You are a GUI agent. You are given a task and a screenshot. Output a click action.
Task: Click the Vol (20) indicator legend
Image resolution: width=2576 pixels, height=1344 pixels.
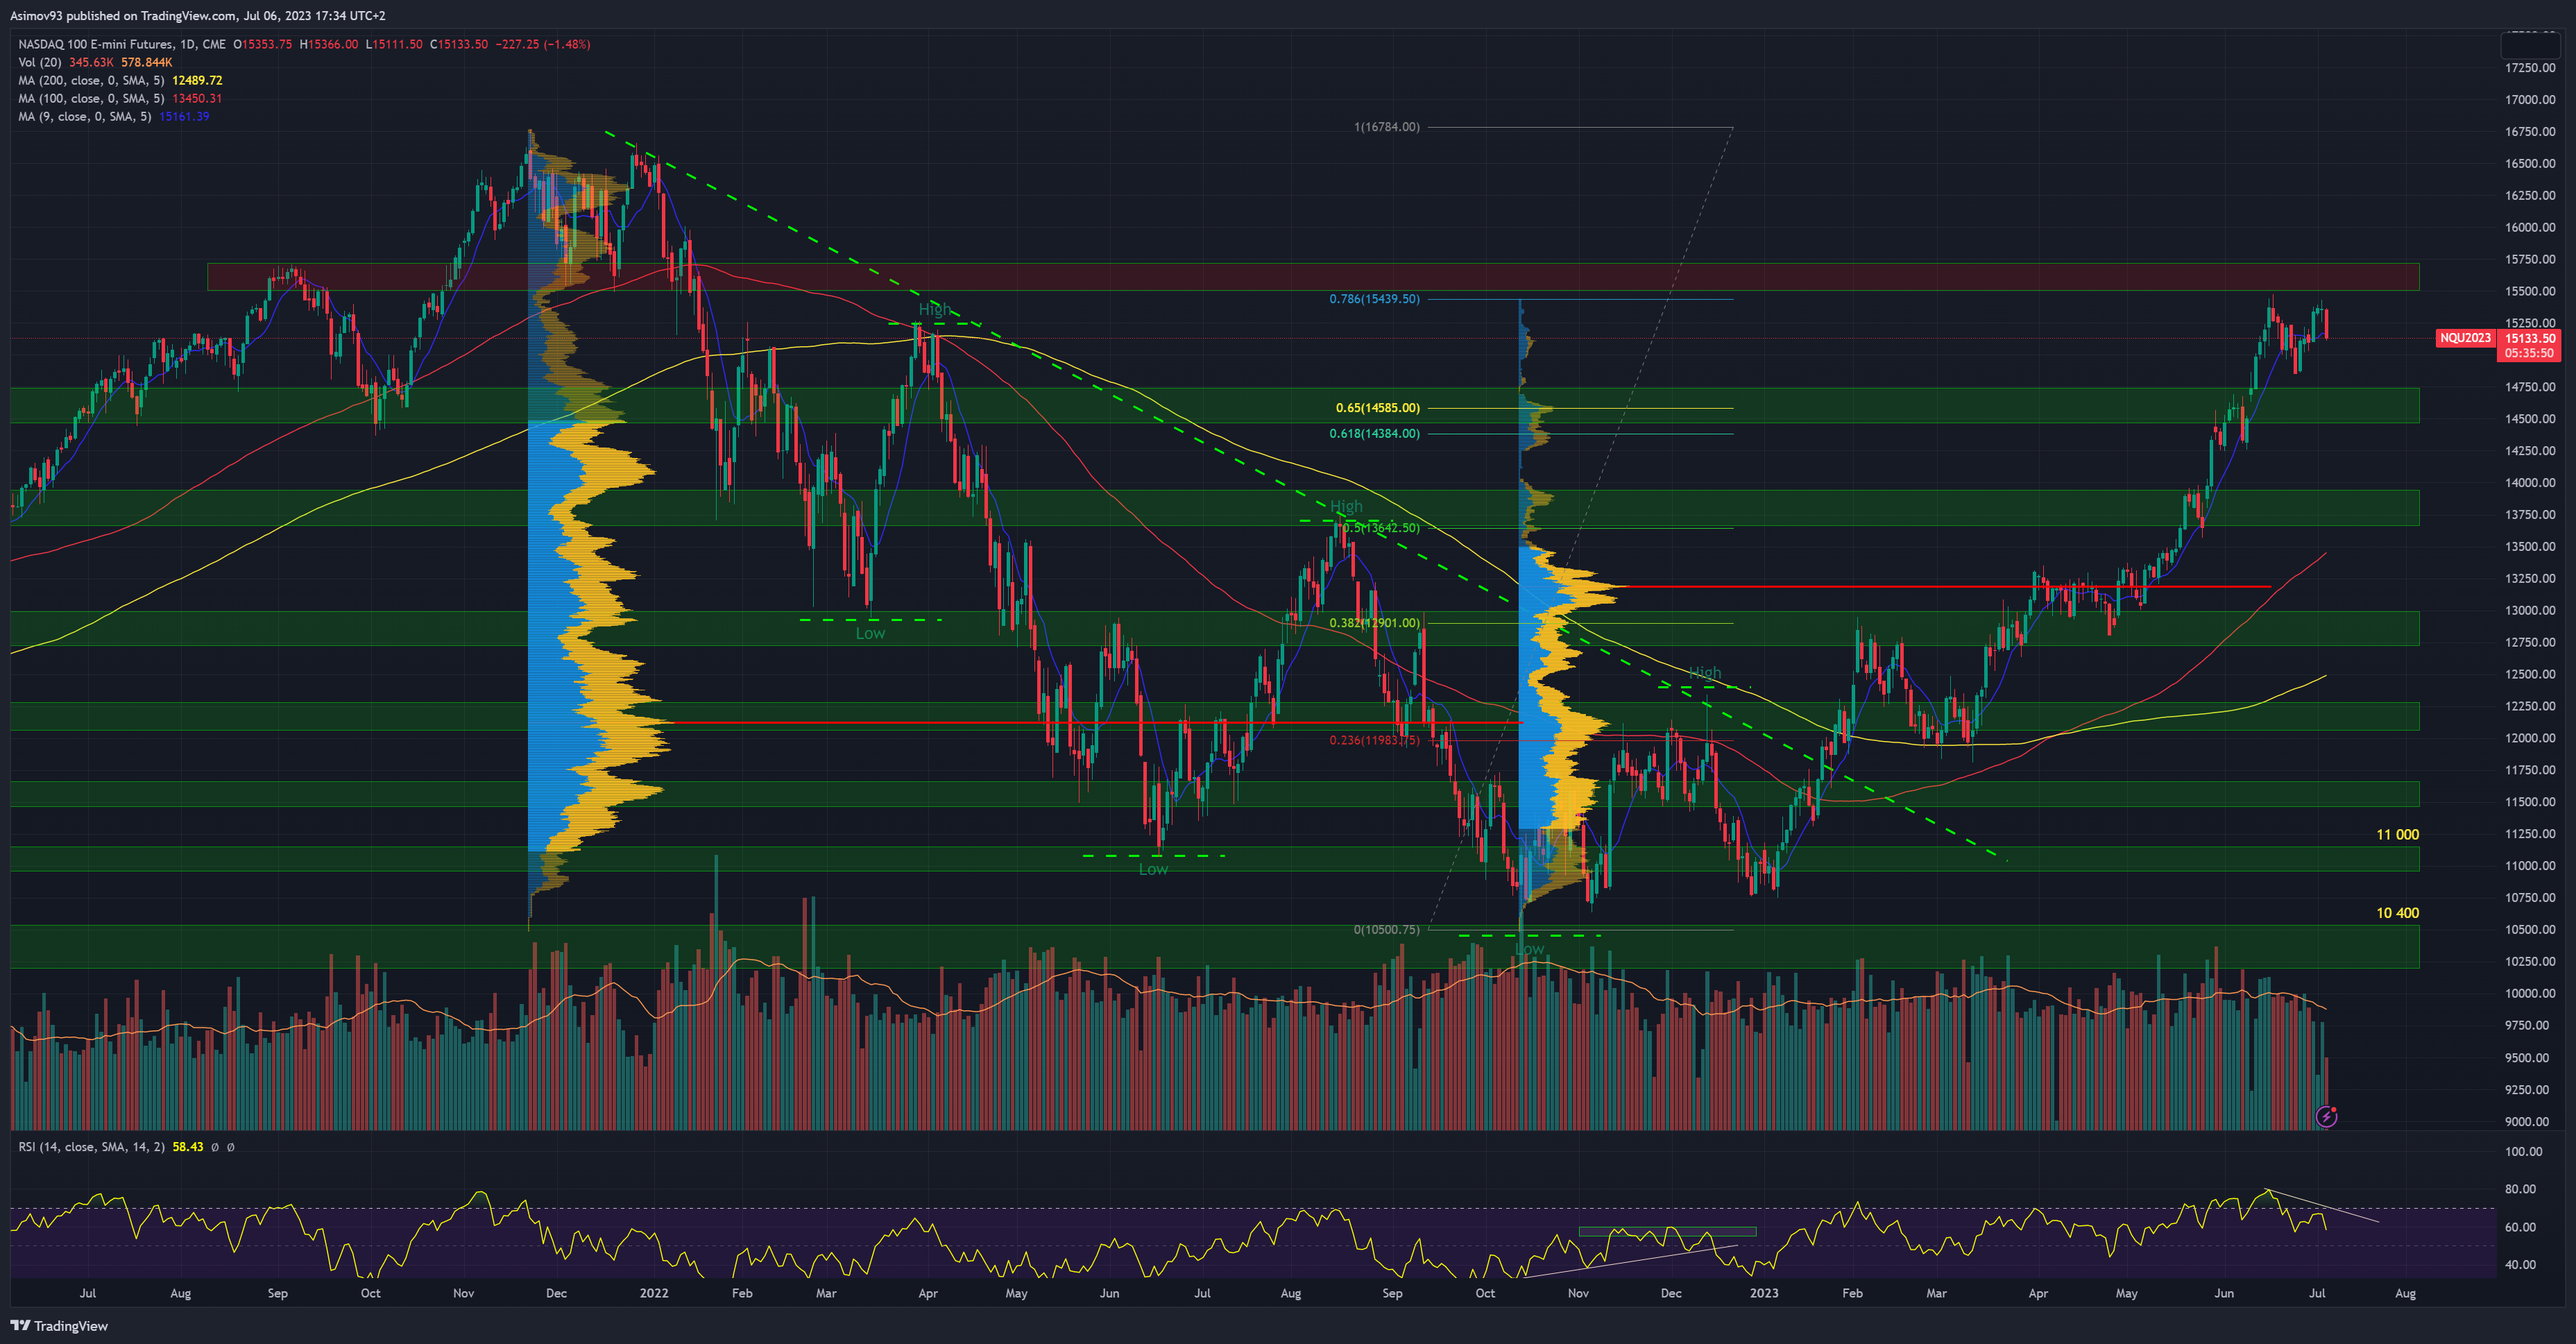click(x=40, y=62)
